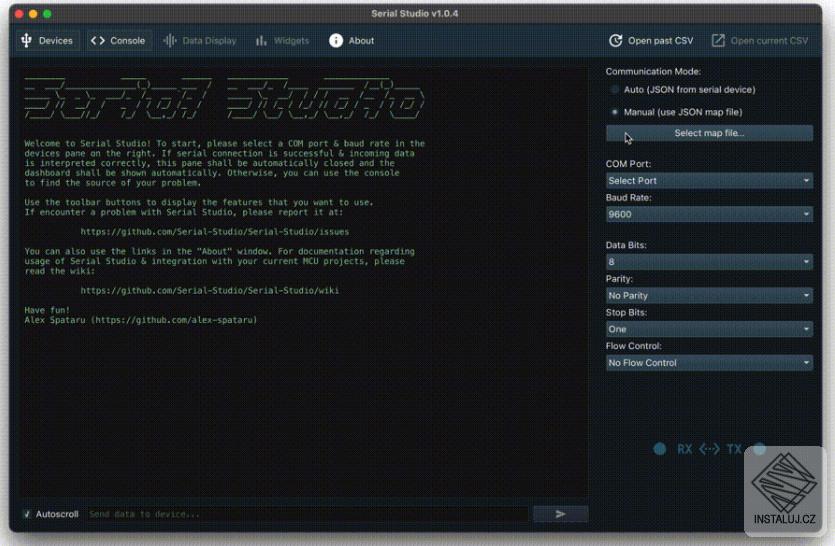Click the RX/TX connection arrows icon
Screen dimensions: 835x546
coord(709,449)
